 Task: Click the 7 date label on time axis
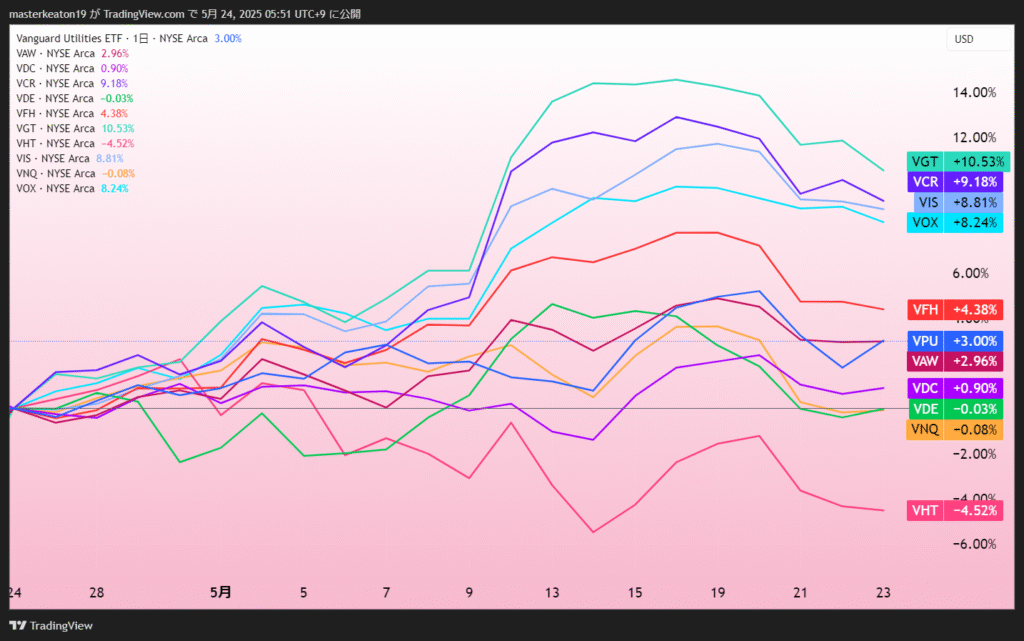[386, 593]
